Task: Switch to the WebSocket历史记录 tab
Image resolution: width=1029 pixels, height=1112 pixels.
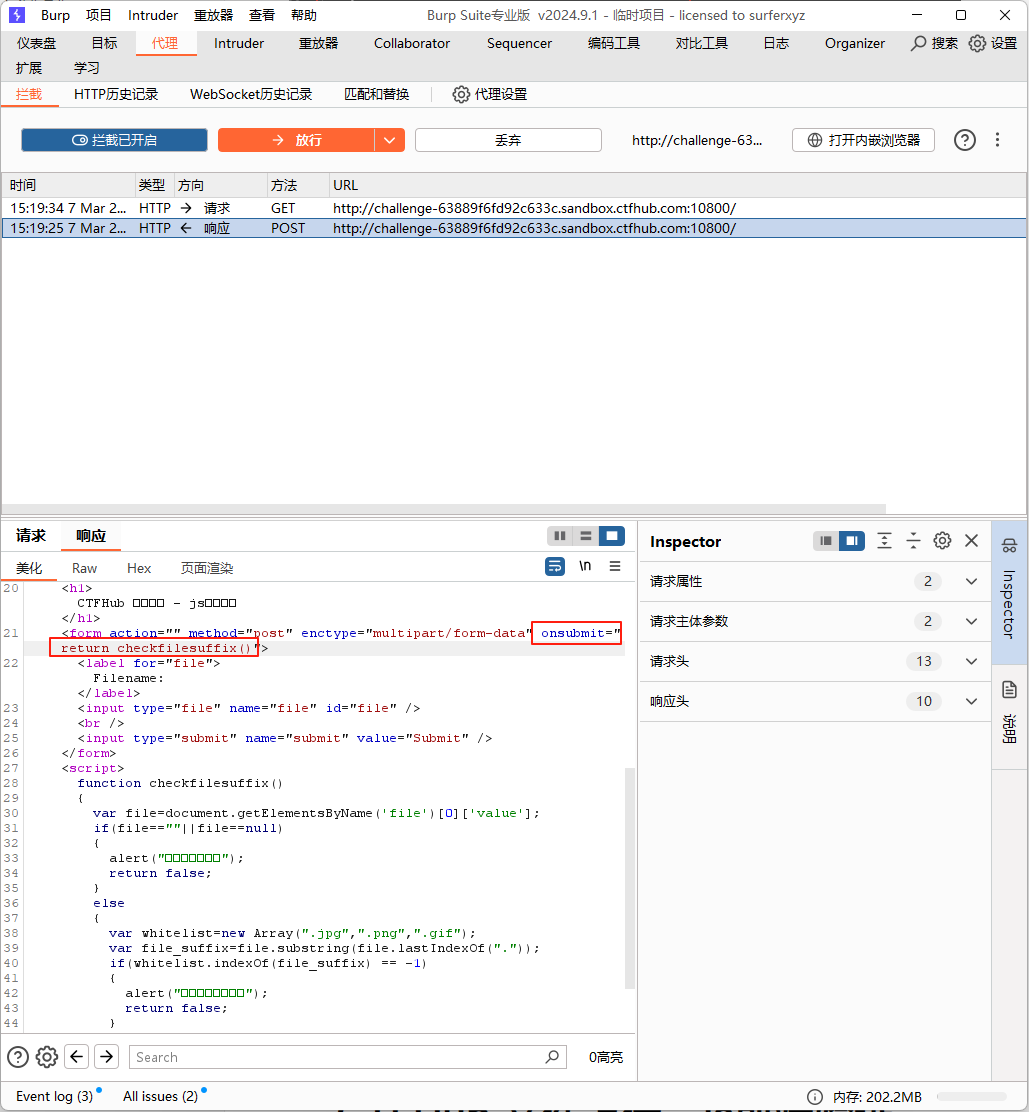Action: click(x=251, y=94)
